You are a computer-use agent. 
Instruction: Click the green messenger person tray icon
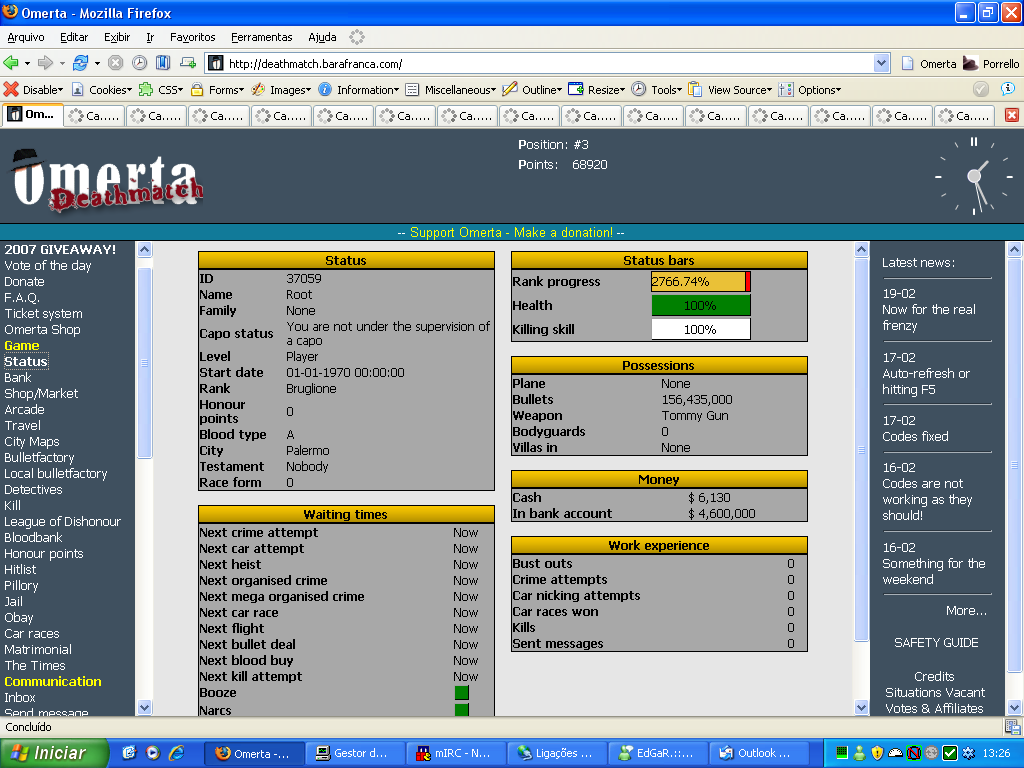tap(859, 753)
